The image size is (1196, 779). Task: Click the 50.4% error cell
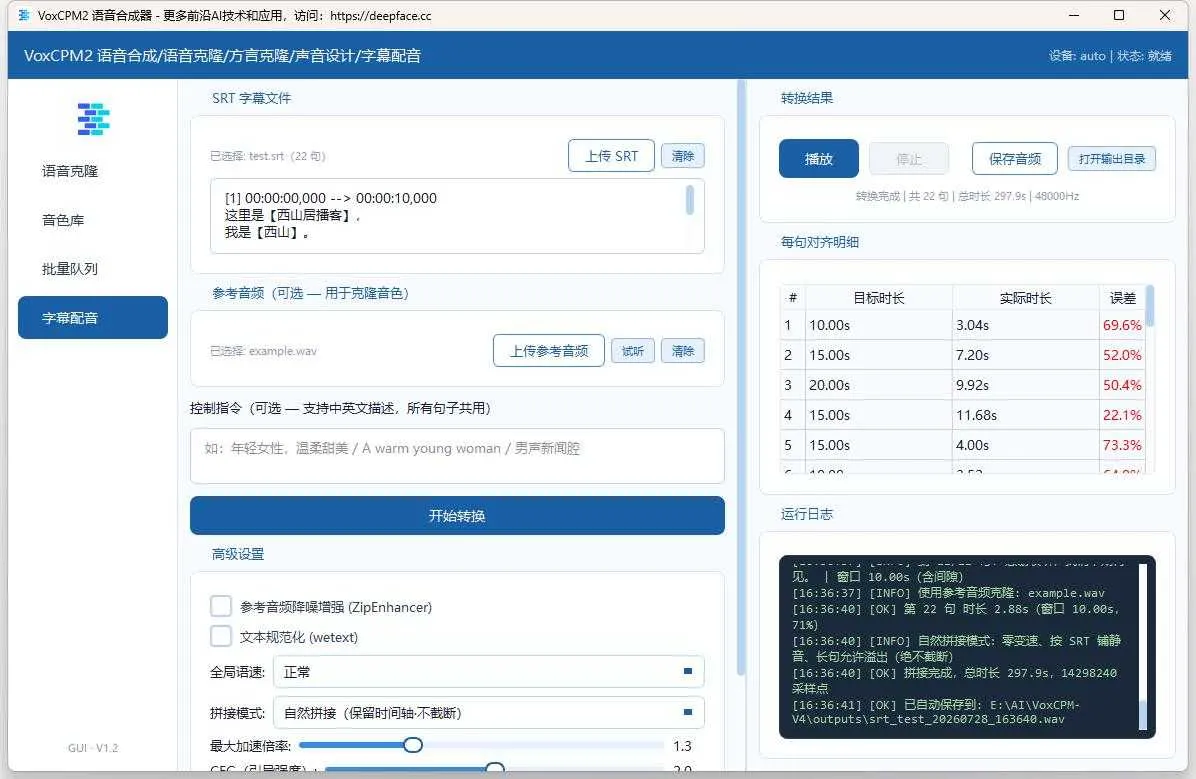tap(1122, 385)
